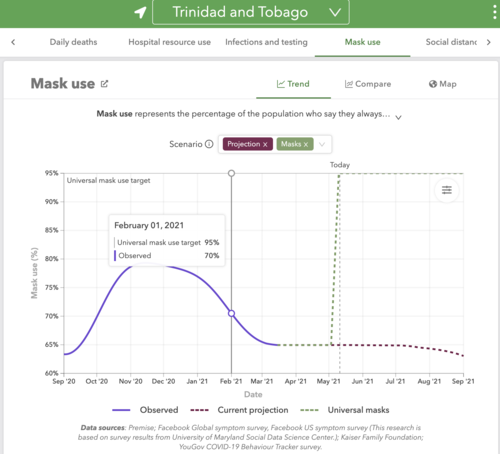Viewport: 500px width, 454px height.
Task: Switch to Daily deaths tab
Action: [73, 42]
